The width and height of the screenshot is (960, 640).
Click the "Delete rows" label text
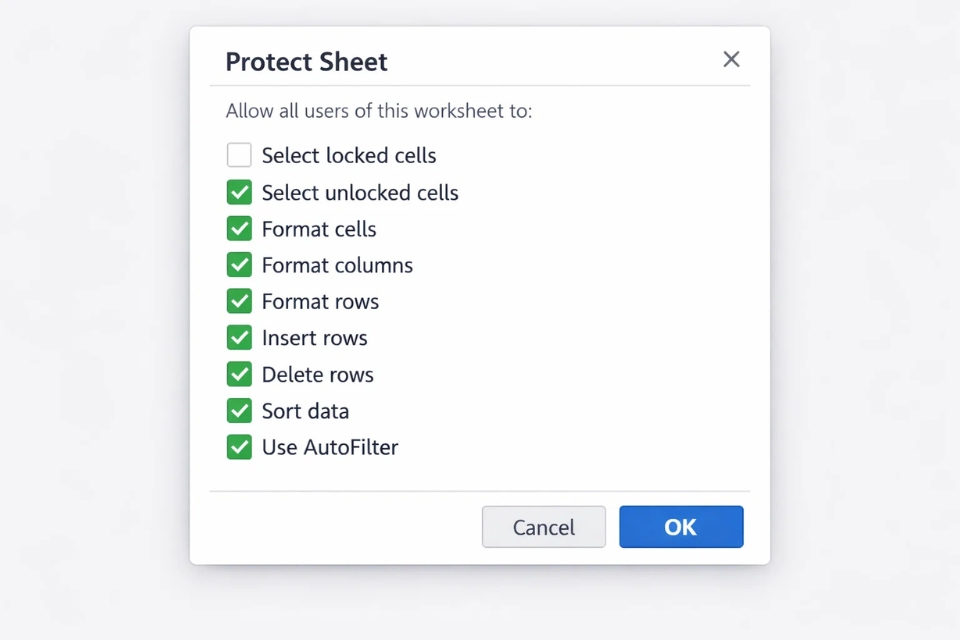coord(317,375)
